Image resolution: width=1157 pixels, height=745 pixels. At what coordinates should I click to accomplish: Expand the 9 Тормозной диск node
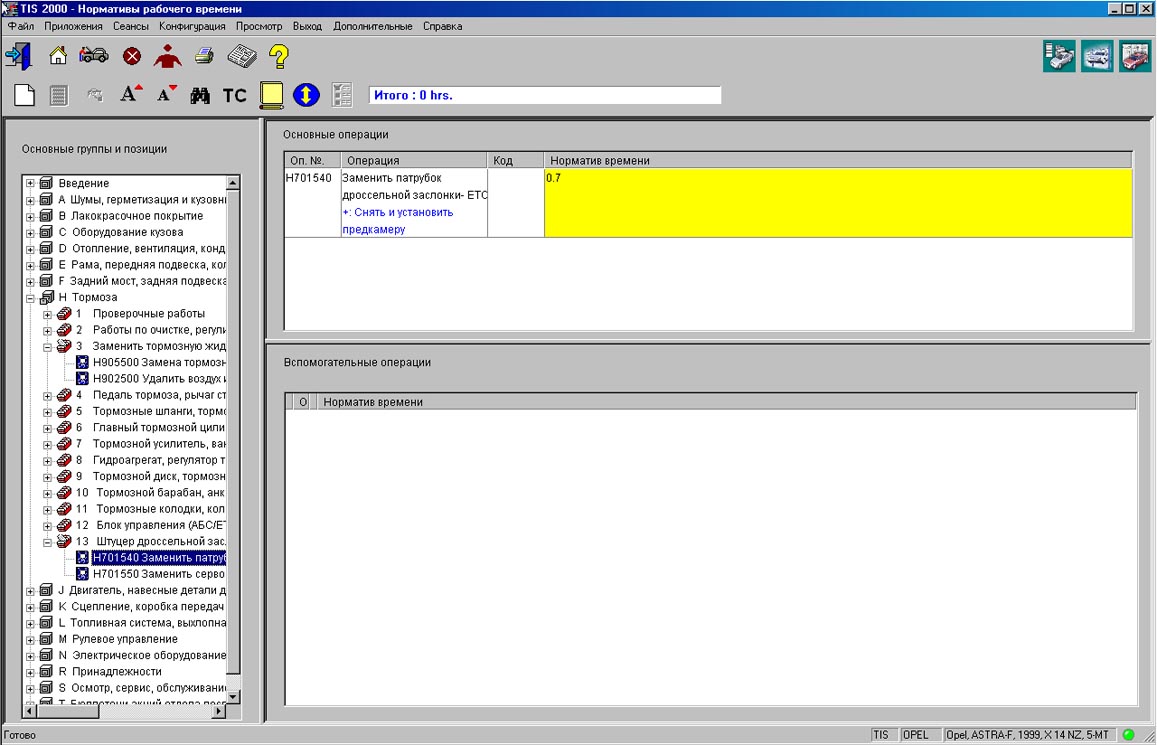coord(48,477)
